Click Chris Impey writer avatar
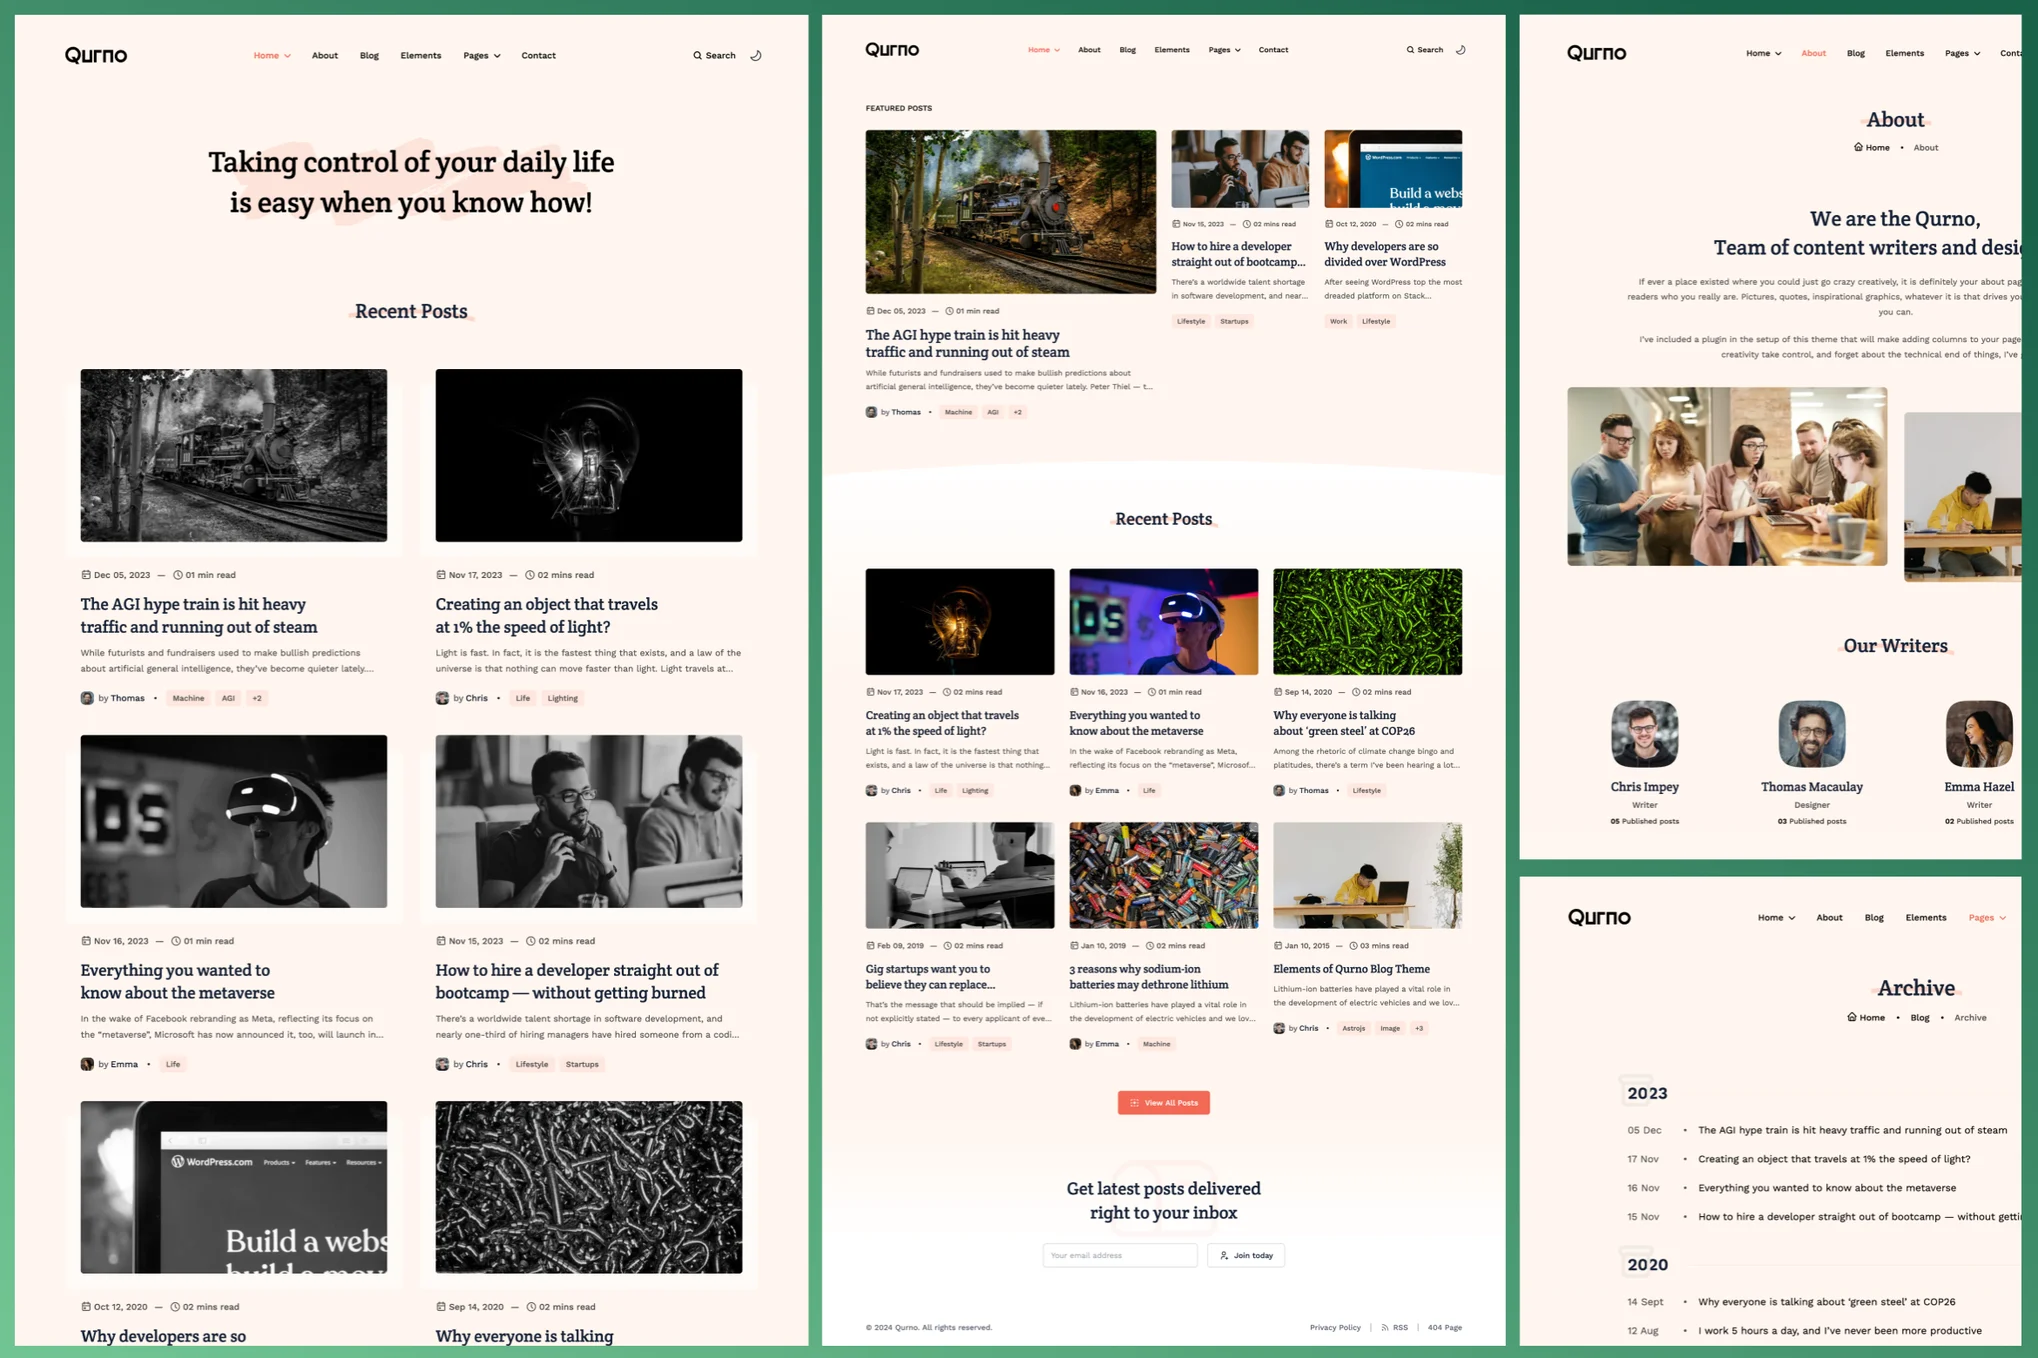Image resolution: width=2038 pixels, height=1358 pixels. [1644, 734]
